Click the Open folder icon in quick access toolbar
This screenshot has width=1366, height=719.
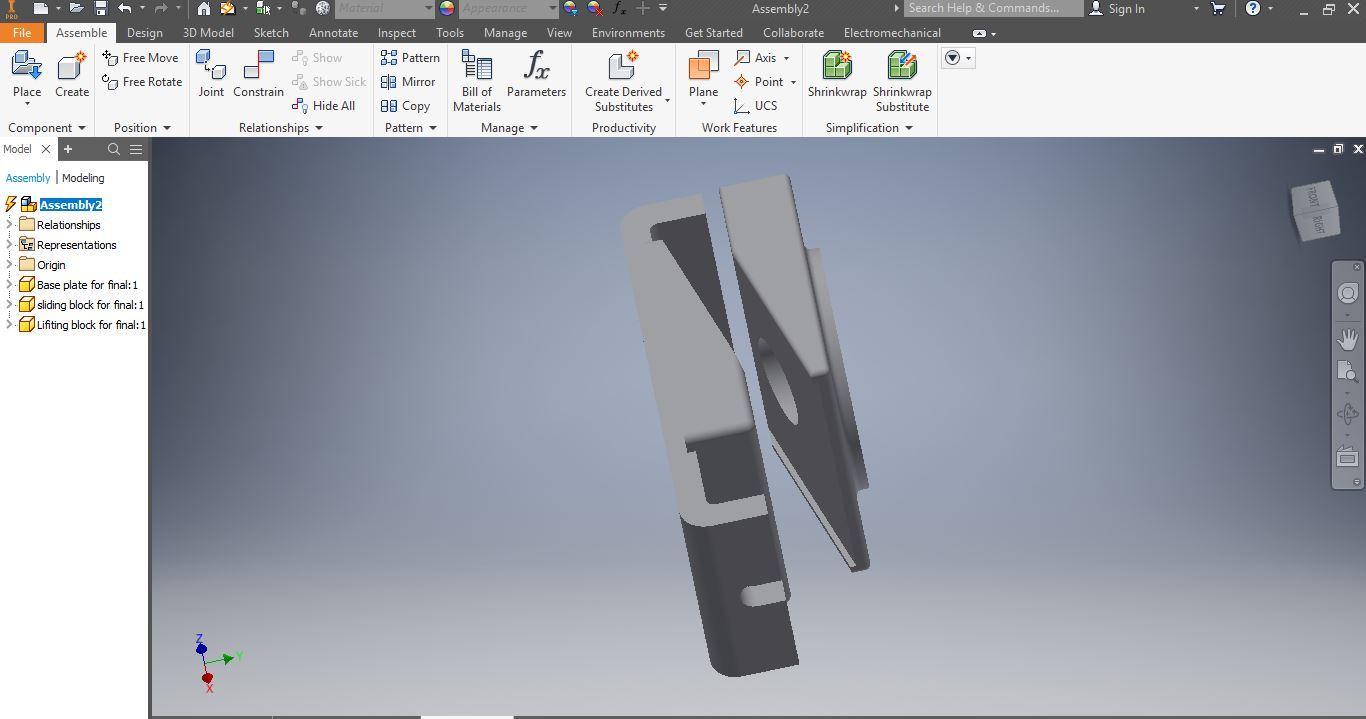(76, 8)
